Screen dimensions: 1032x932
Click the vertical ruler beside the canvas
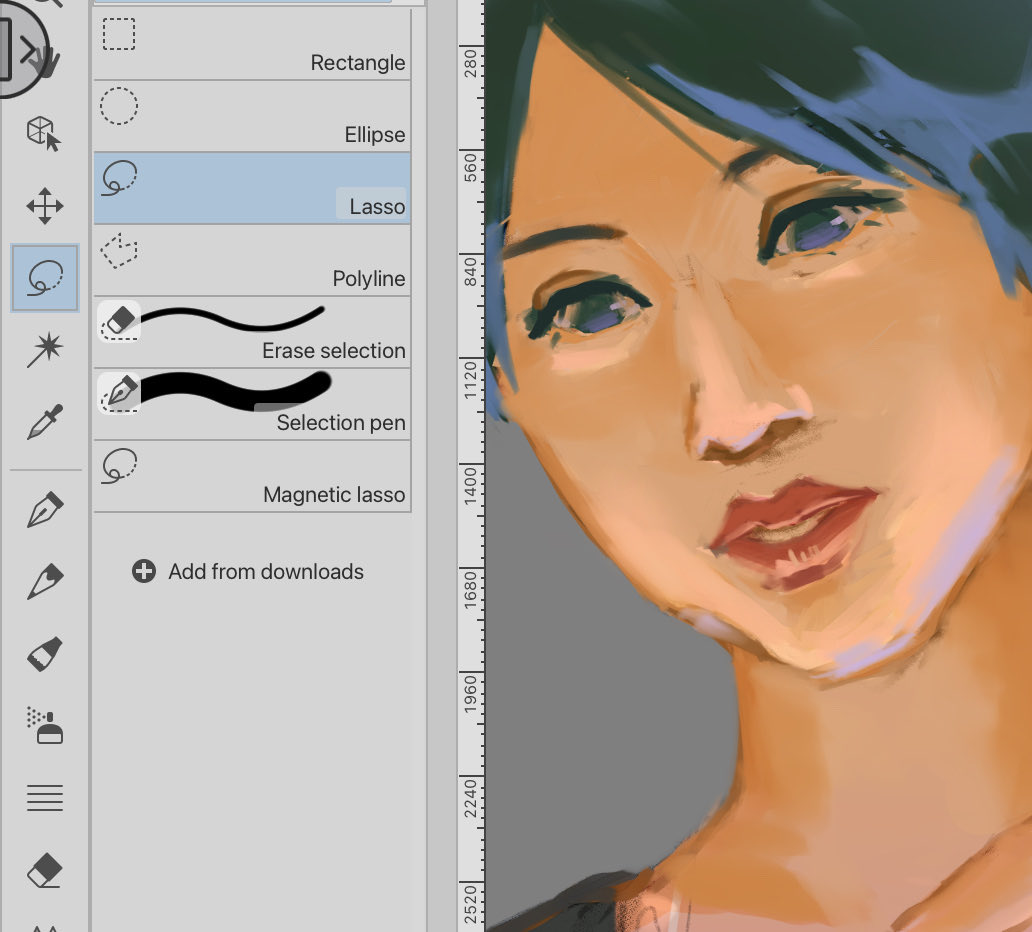pyautogui.click(x=471, y=466)
